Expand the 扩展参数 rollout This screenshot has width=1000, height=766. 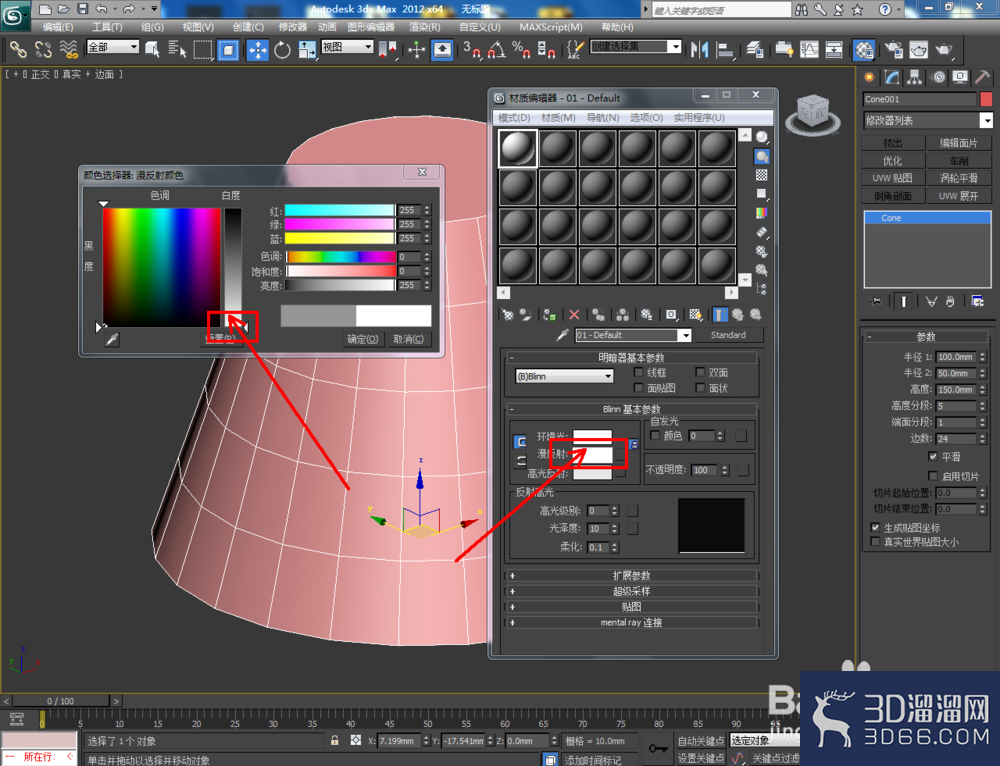pos(631,575)
